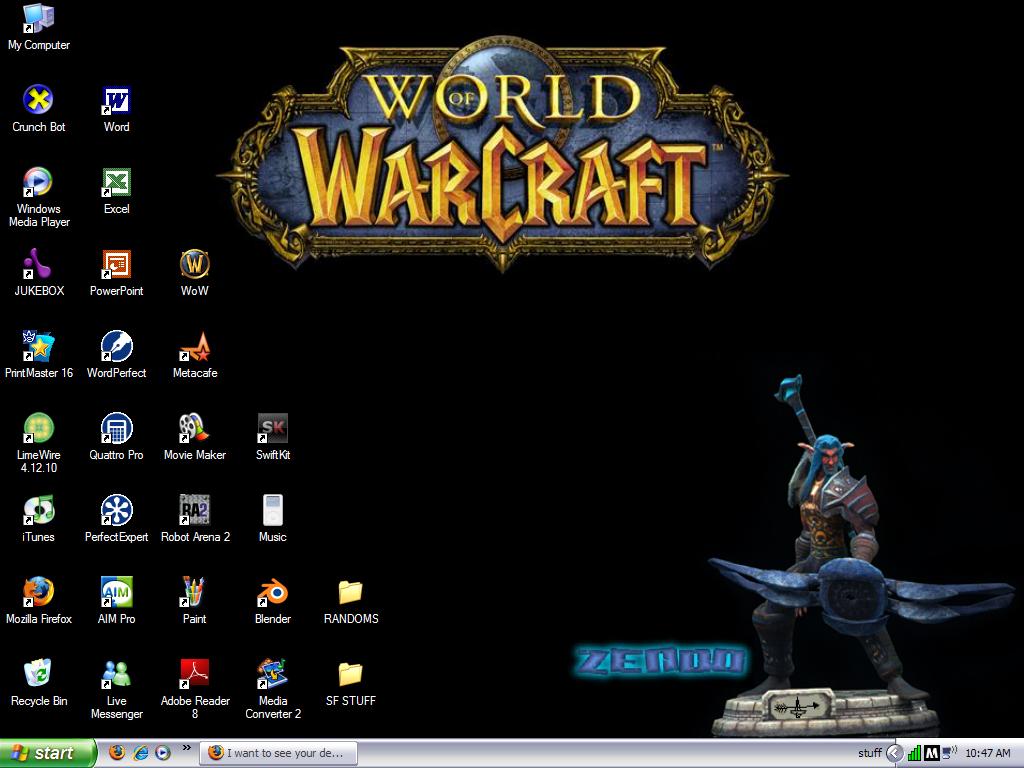Click the taskbar clock showing 10:47 AM
Viewport: 1024px width, 768px height.
(987, 753)
